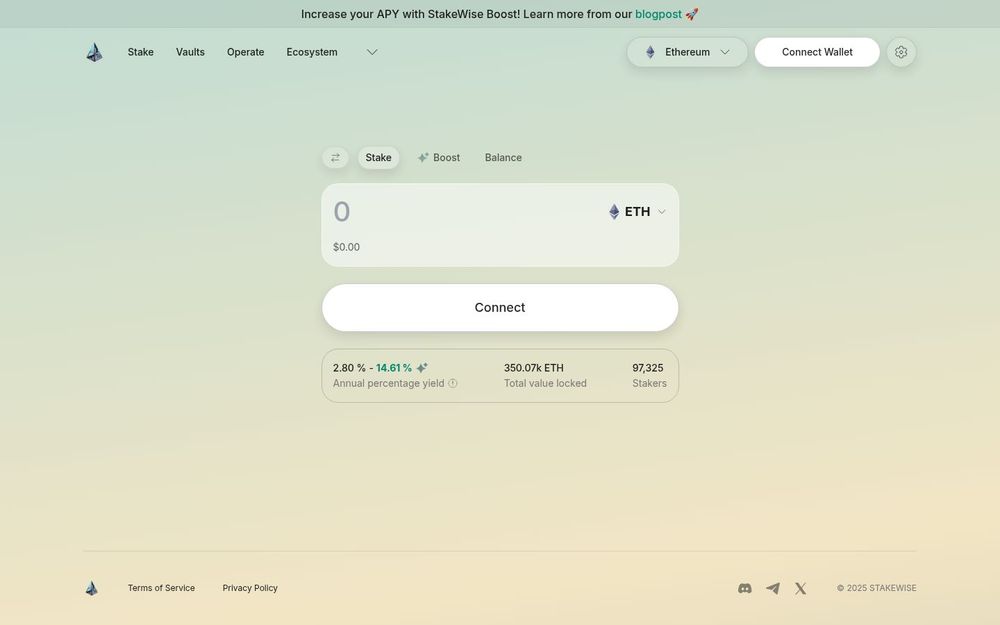
Task: Go to Stake in top navigation
Action: [x=140, y=52]
